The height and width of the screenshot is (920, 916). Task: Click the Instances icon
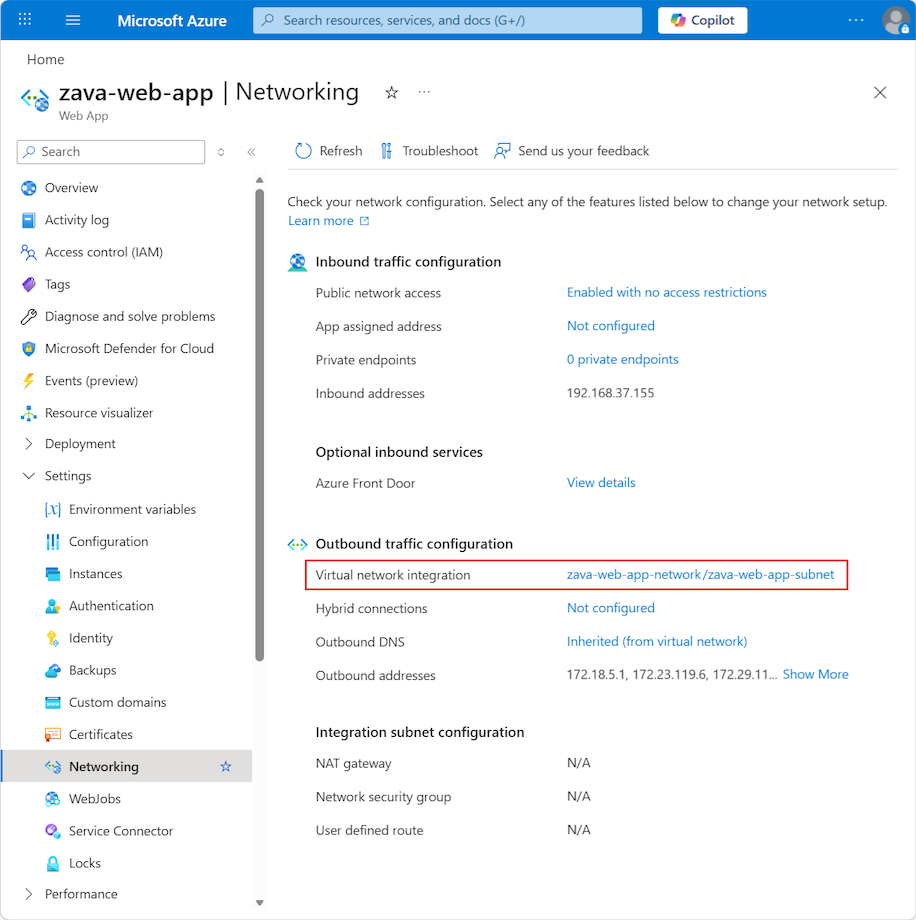[x=53, y=574]
